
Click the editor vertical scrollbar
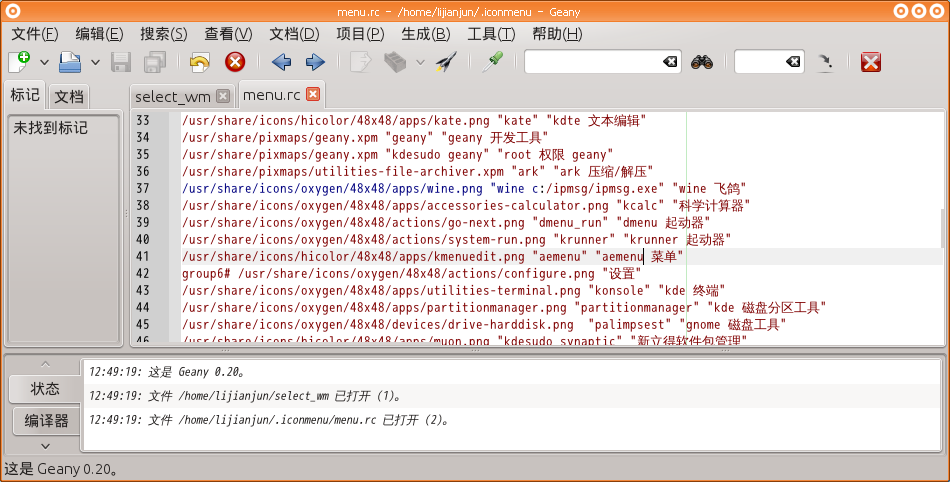point(942,228)
